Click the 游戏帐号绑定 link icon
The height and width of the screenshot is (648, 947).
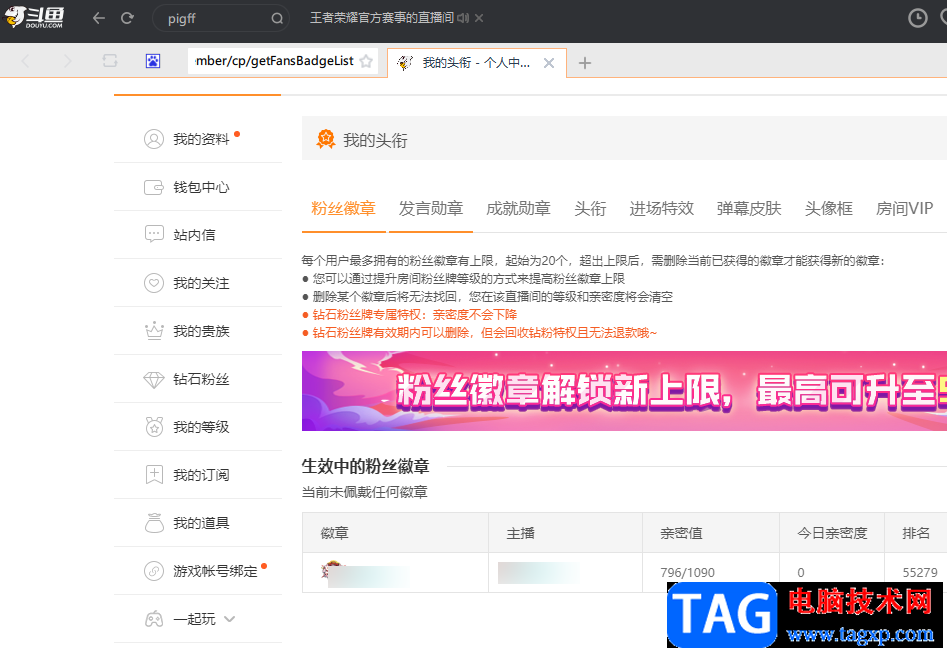click(154, 571)
